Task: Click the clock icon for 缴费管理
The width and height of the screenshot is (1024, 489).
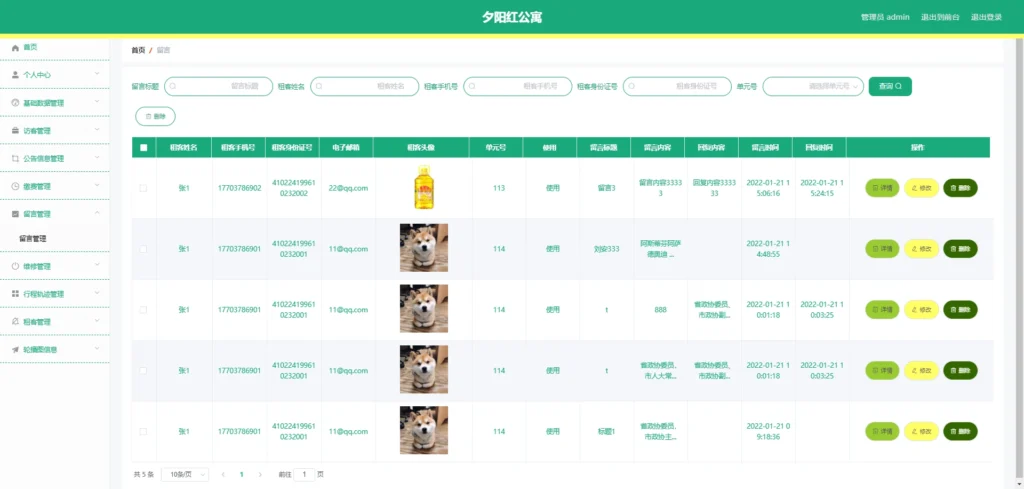Action: 15,186
